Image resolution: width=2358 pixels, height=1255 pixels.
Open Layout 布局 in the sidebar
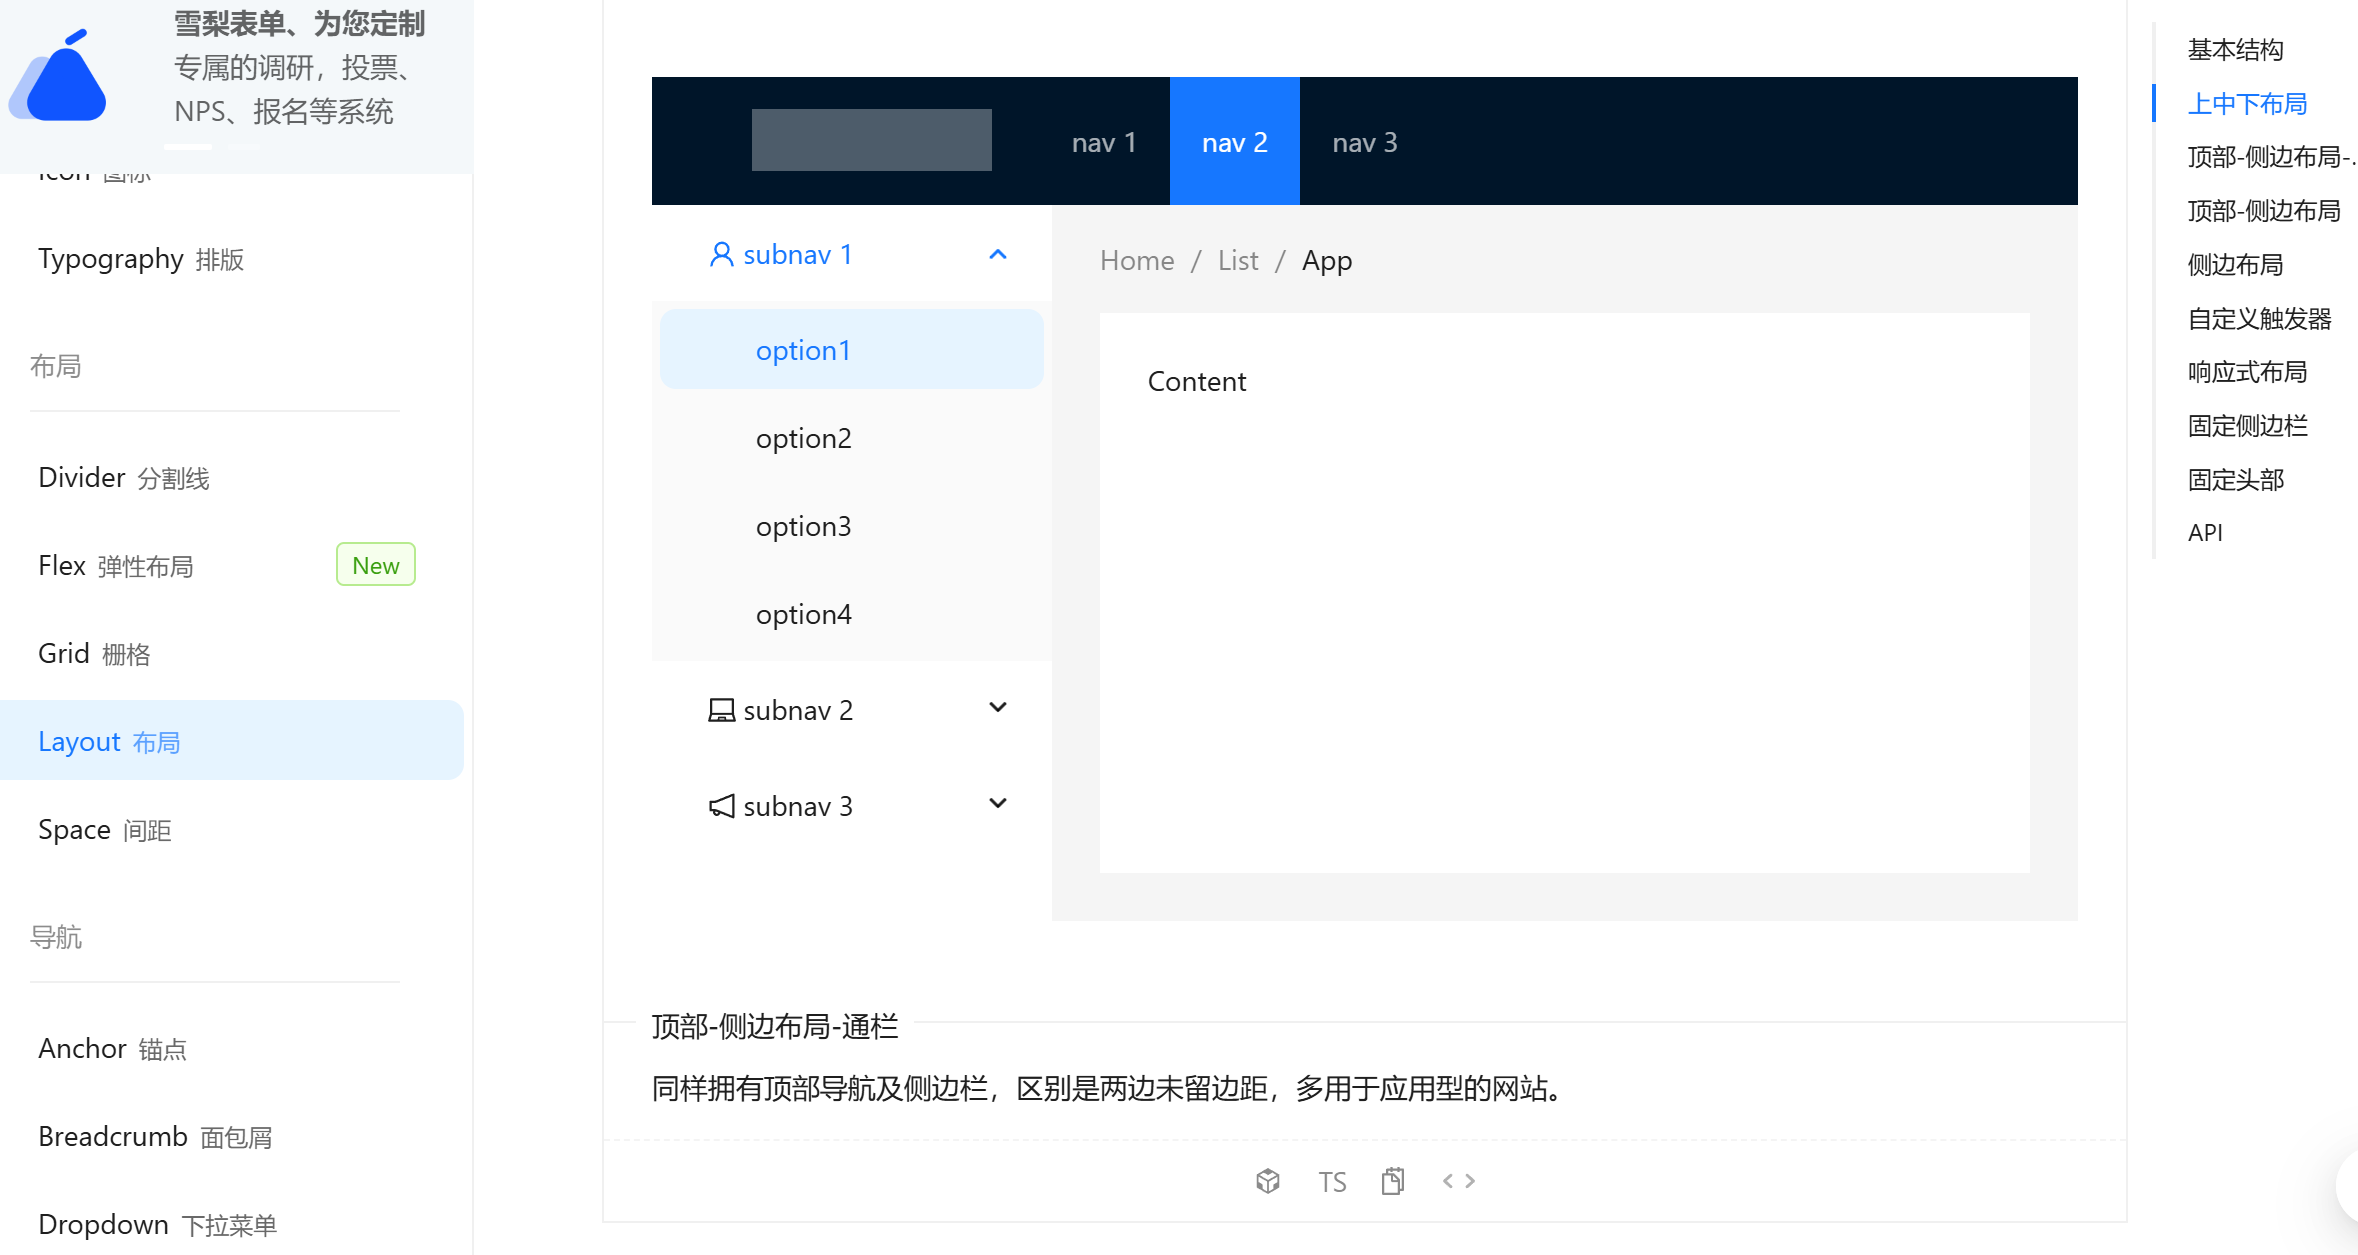(x=232, y=741)
